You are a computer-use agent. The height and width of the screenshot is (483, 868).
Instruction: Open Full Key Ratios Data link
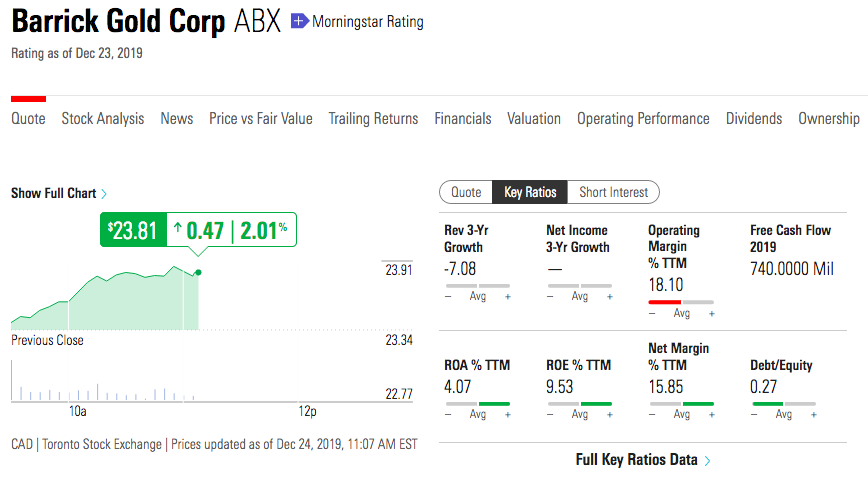(x=636, y=460)
